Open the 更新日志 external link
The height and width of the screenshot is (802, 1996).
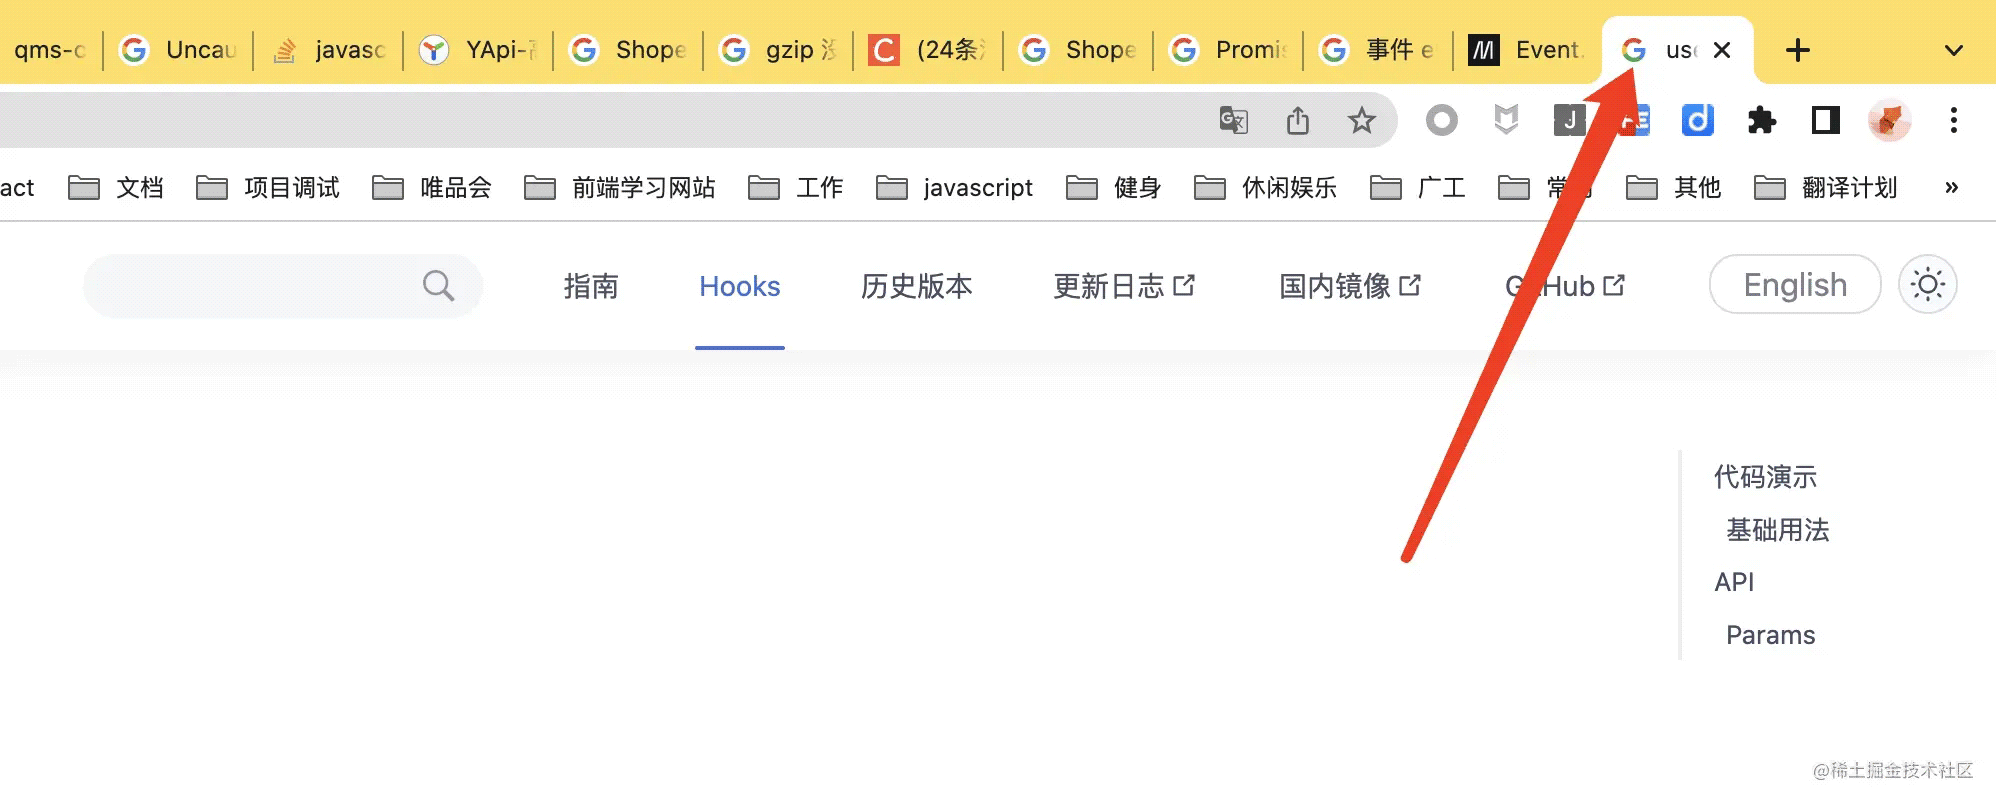(1123, 287)
